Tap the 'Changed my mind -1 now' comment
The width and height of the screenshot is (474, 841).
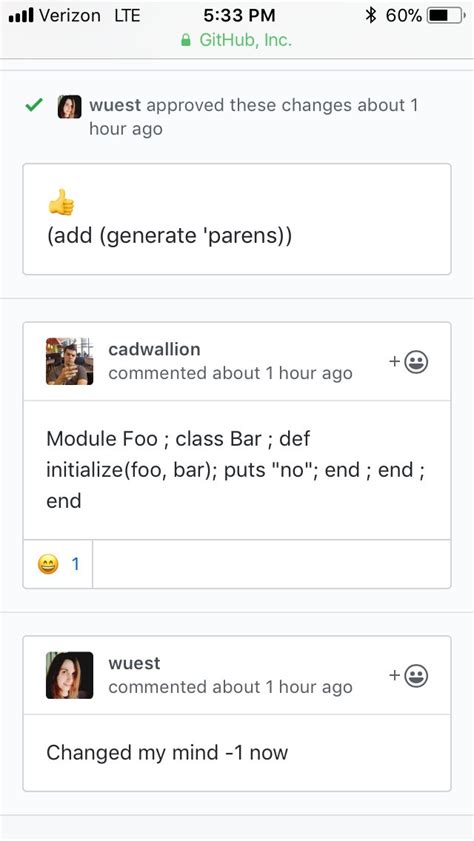pos(167,753)
